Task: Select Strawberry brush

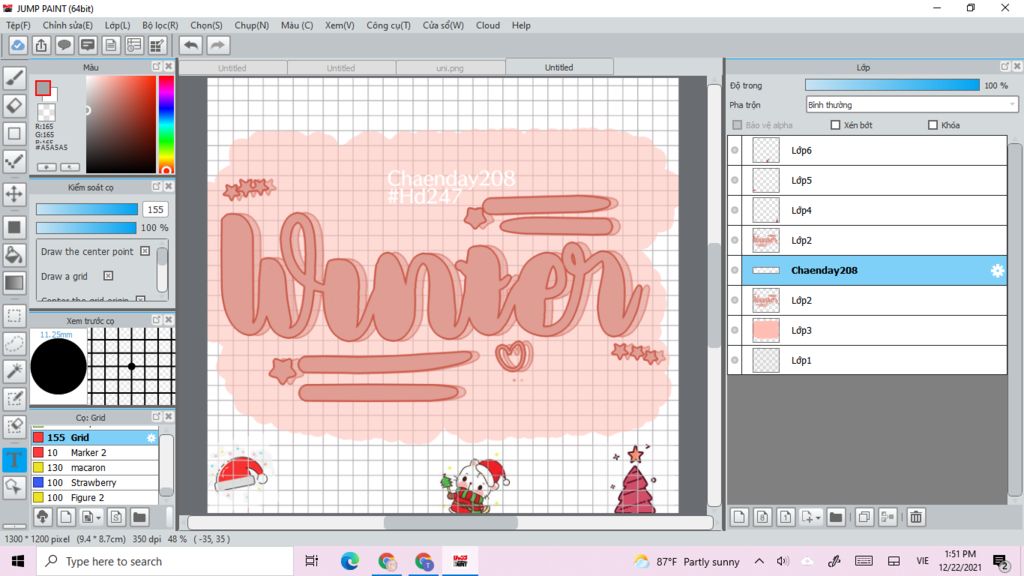Action: coord(95,483)
